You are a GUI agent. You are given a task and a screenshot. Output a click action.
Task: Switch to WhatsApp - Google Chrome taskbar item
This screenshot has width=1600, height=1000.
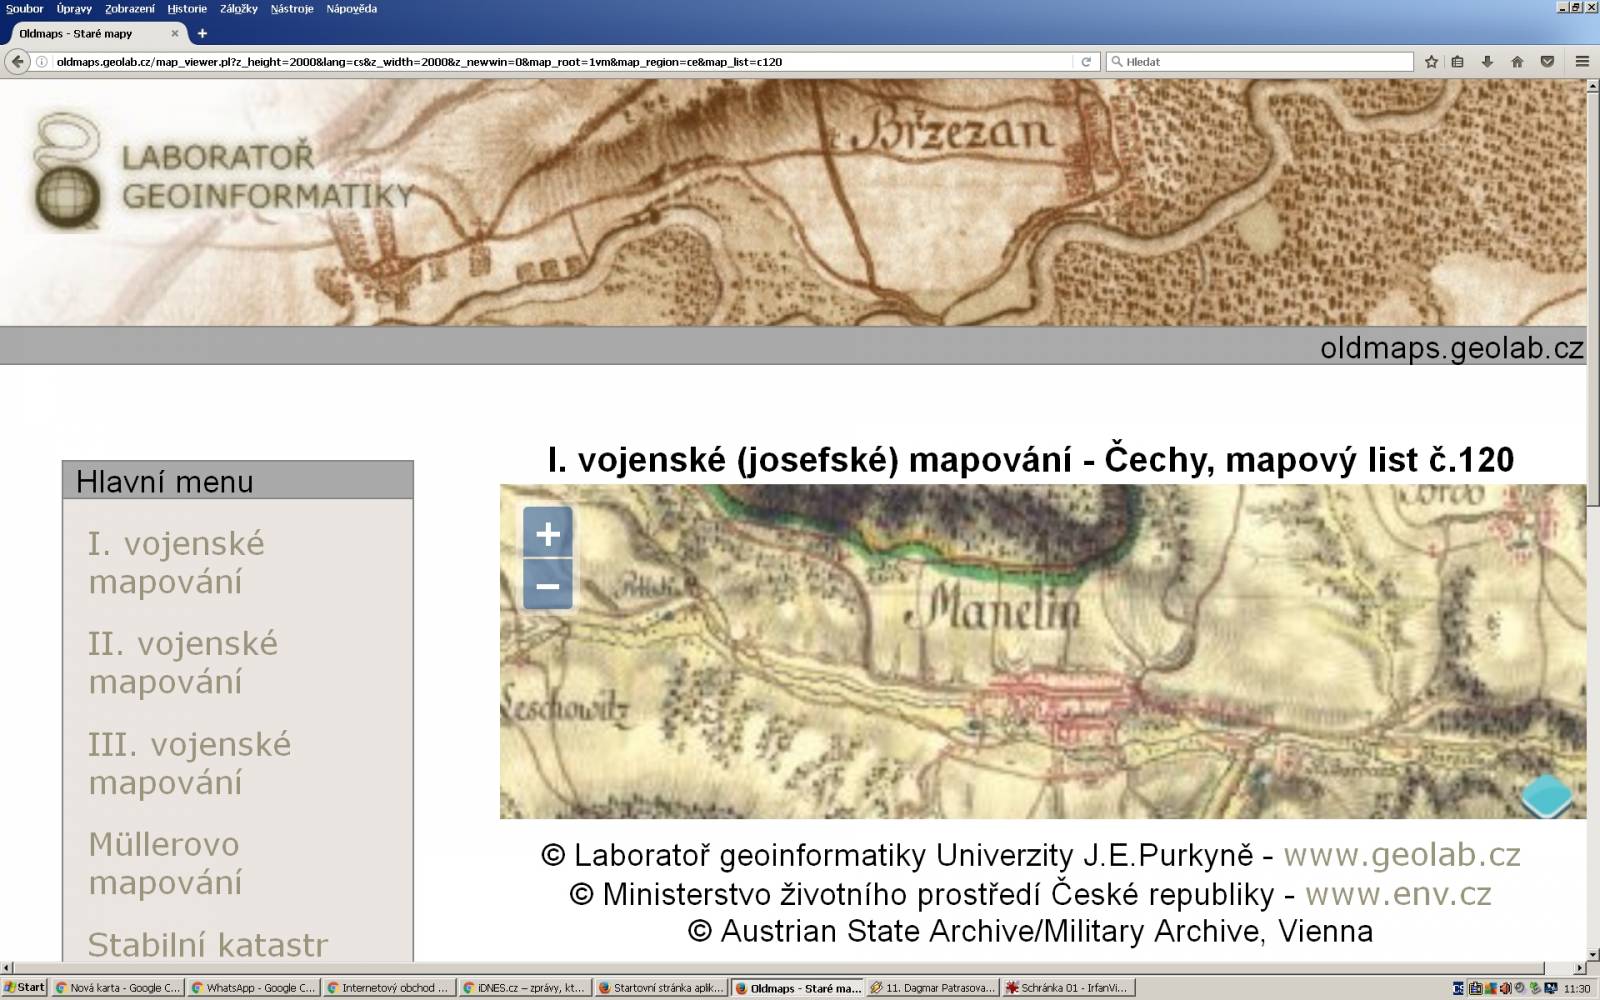pyautogui.click(x=253, y=988)
